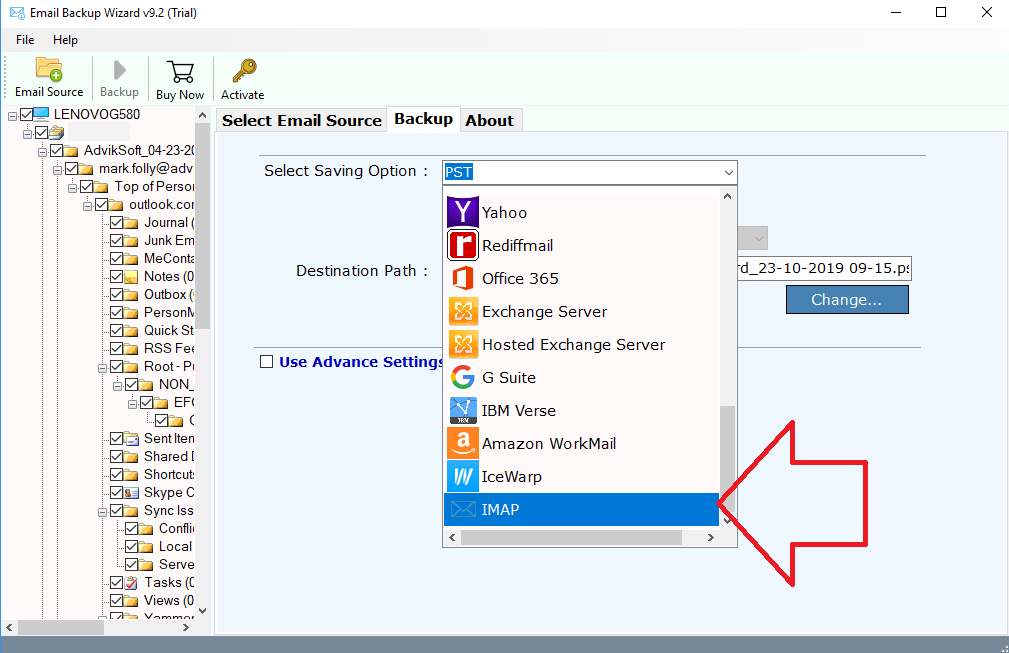Uncheck the Journal folder checkbox

tap(116, 223)
